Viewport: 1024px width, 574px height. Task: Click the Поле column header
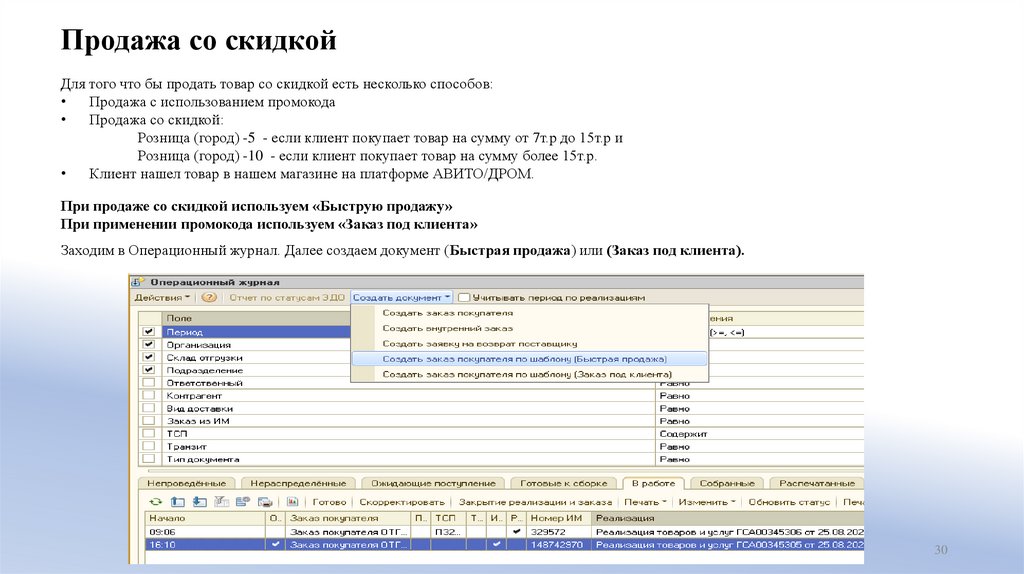pos(256,319)
